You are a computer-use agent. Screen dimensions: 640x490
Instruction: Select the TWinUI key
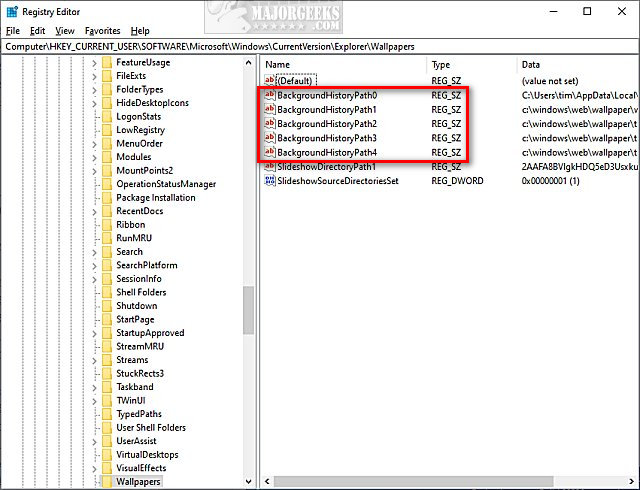(131, 401)
